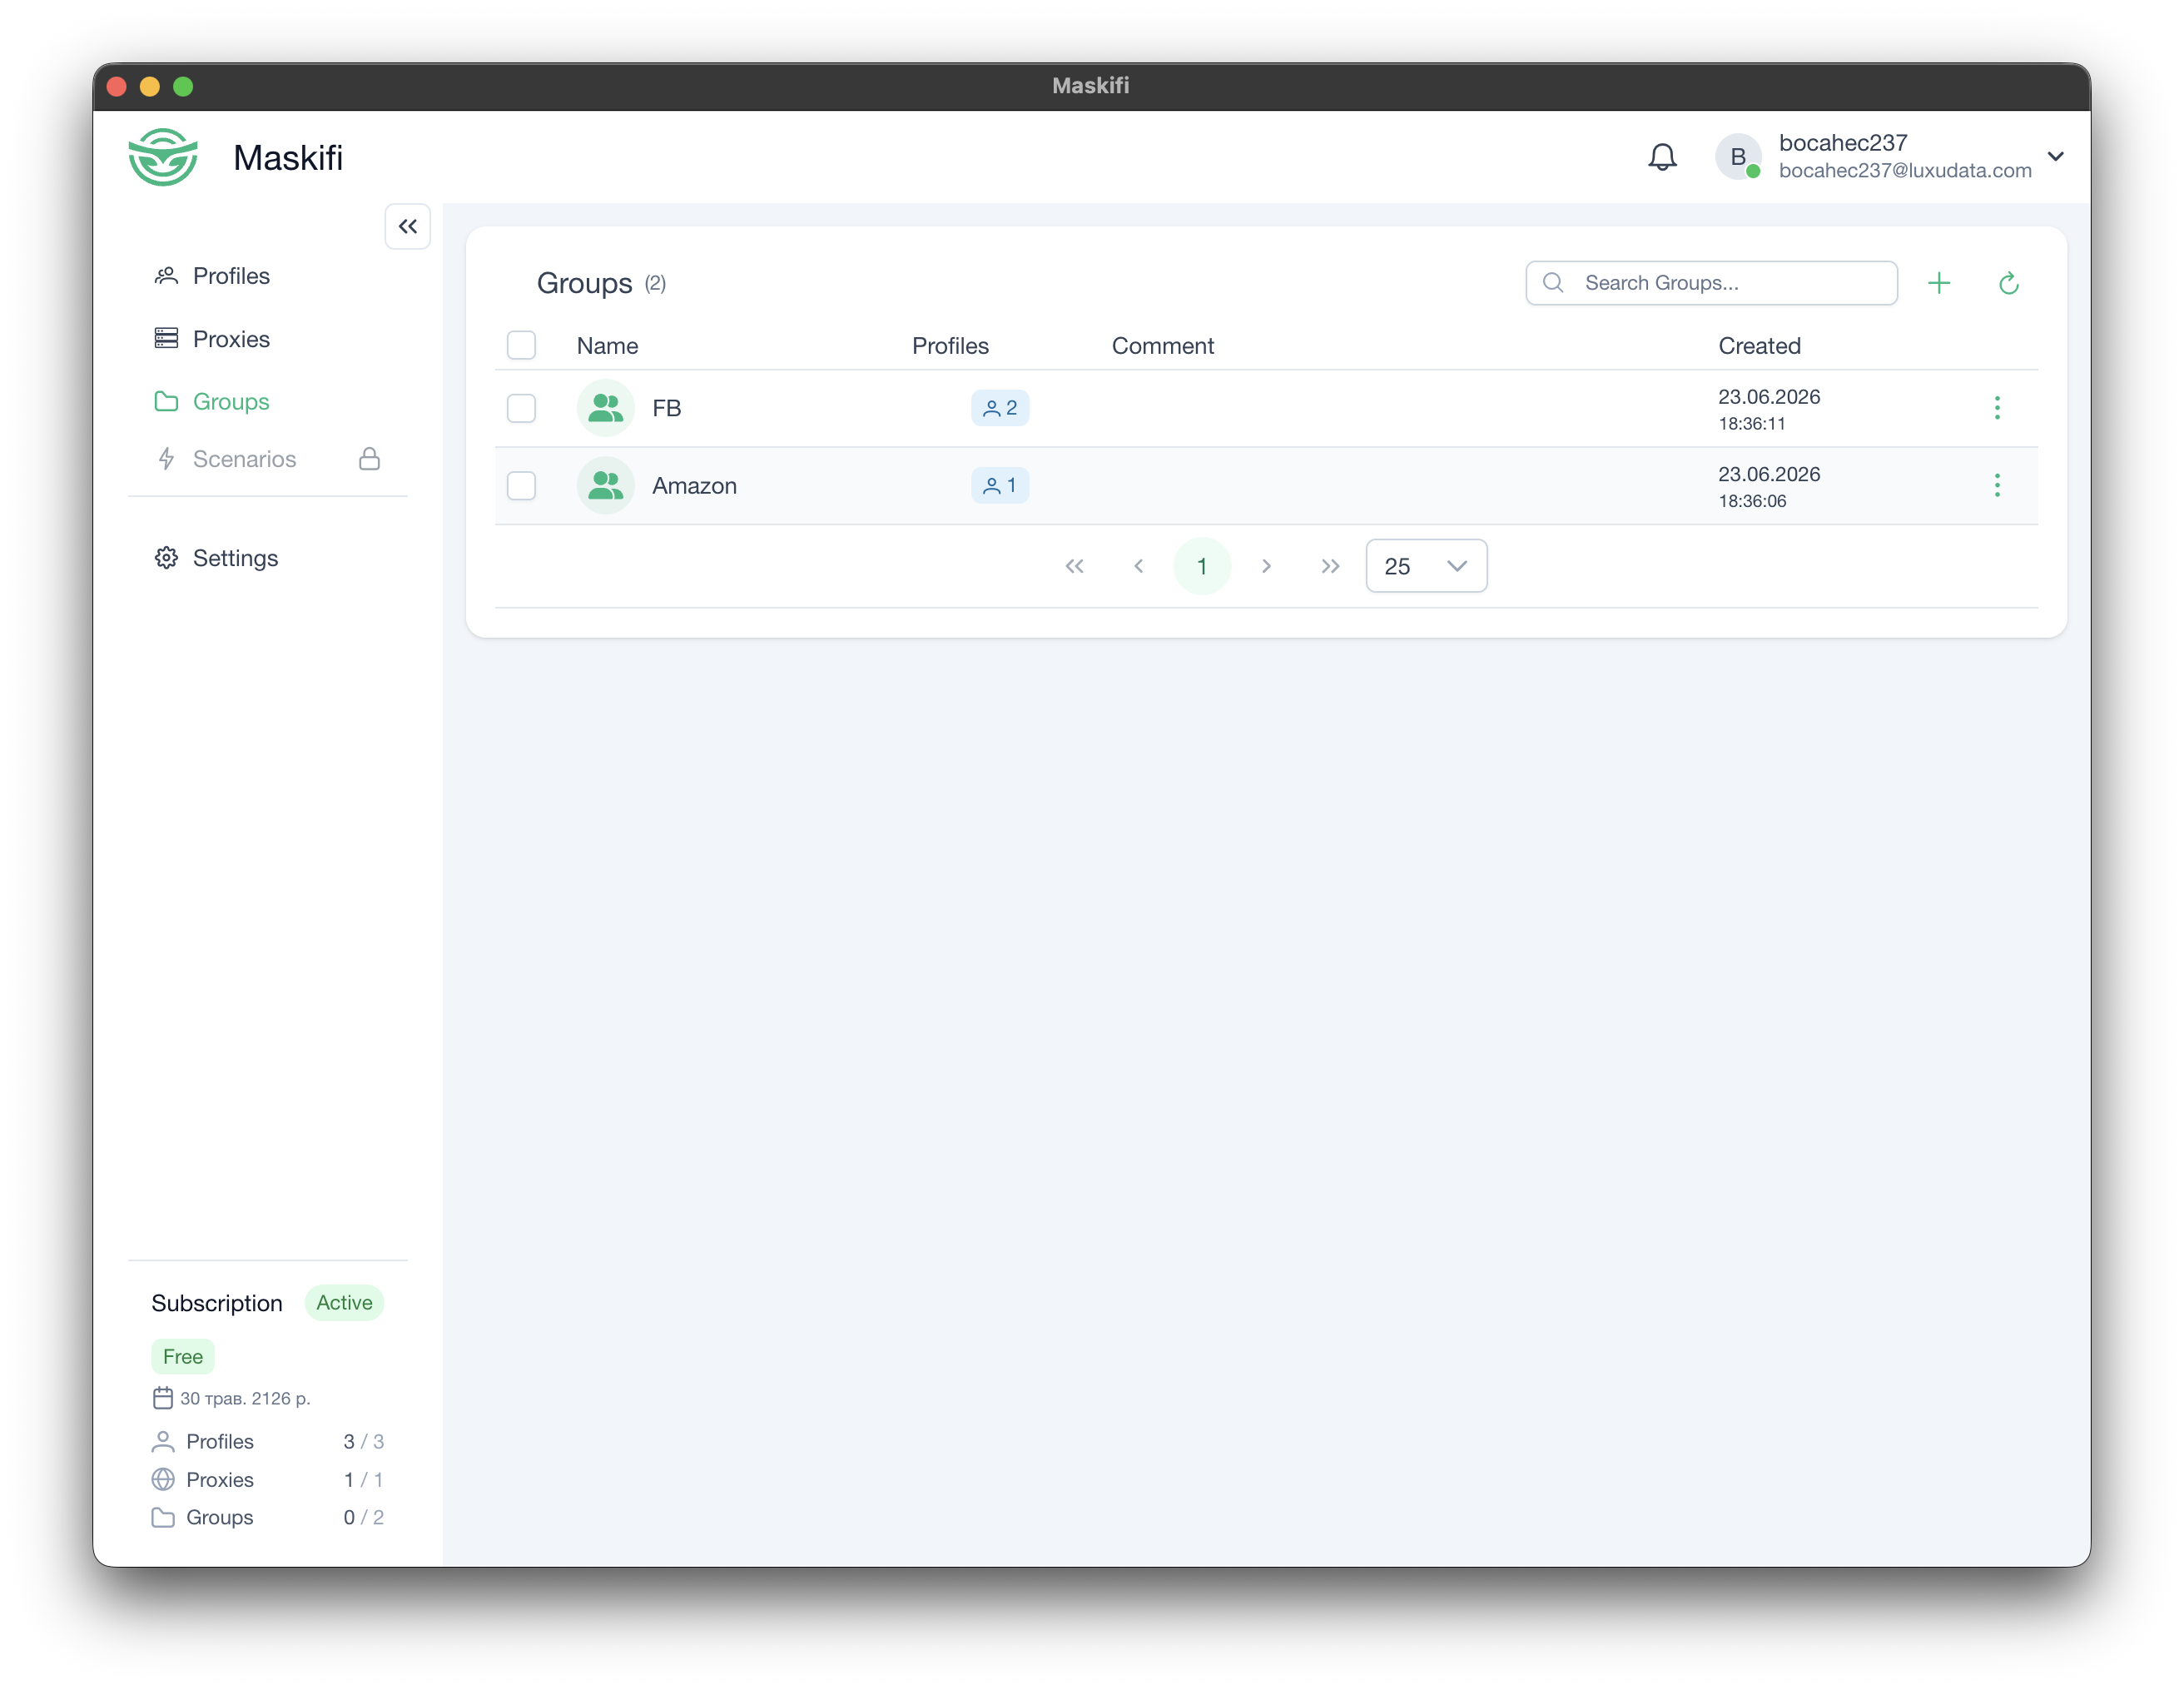Click the Groups folder icon in Subscription
Screen dimensions: 2184x1690
163,1517
